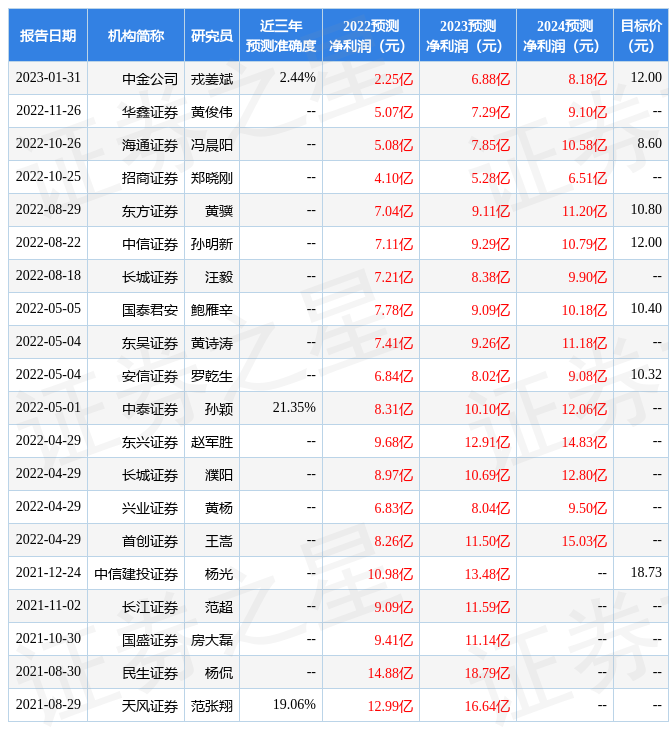Screen dimensions: 669x730
Task: Select the accuracy value 19.06%
Action: tap(294, 704)
